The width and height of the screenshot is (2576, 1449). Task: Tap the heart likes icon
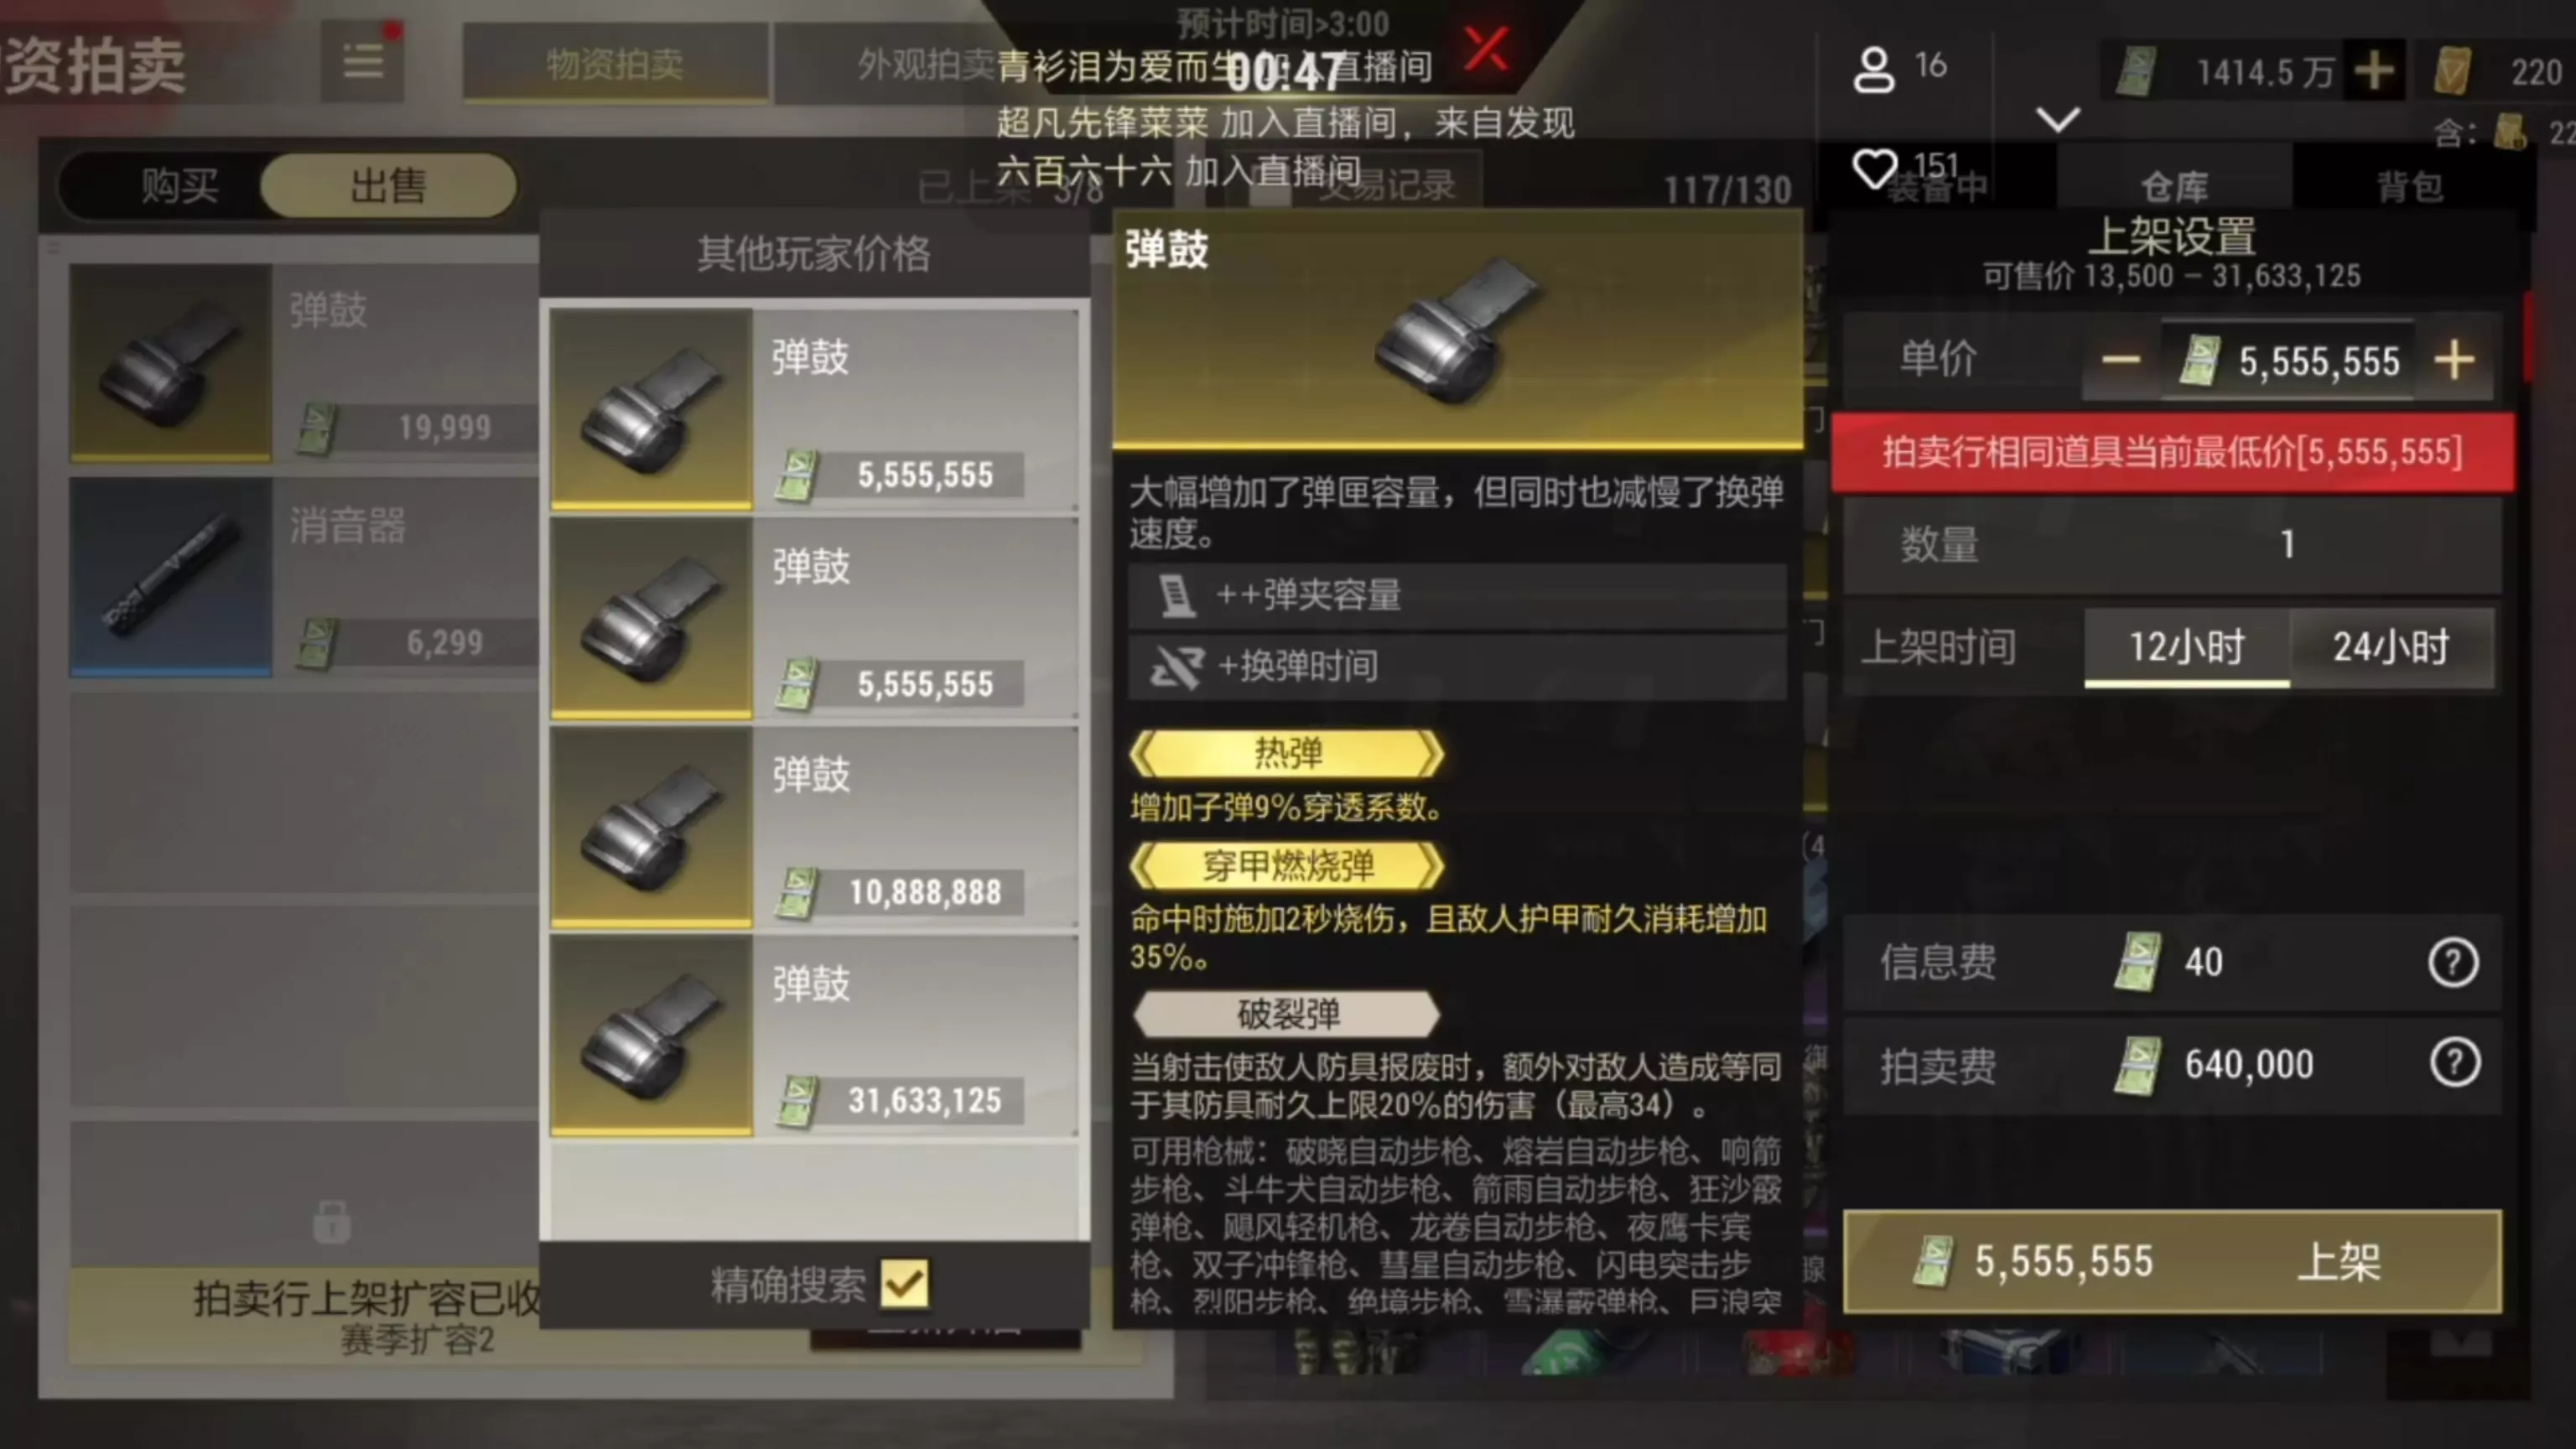[x=1874, y=168]
